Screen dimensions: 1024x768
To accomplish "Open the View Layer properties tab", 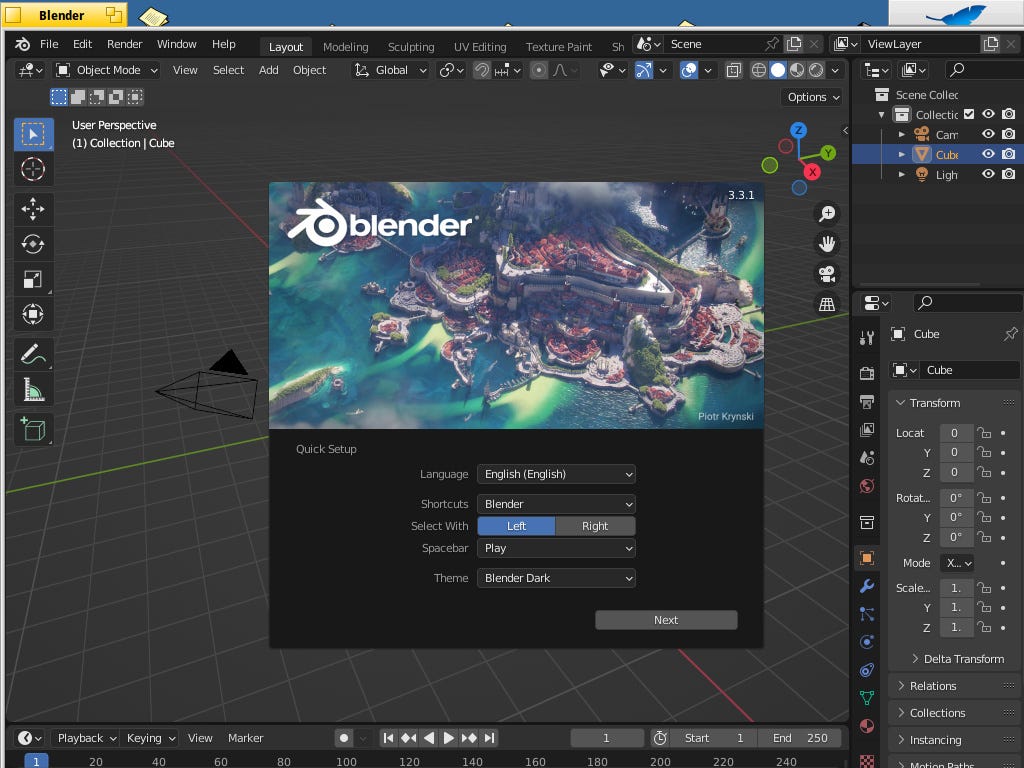I will coord(867,430).
